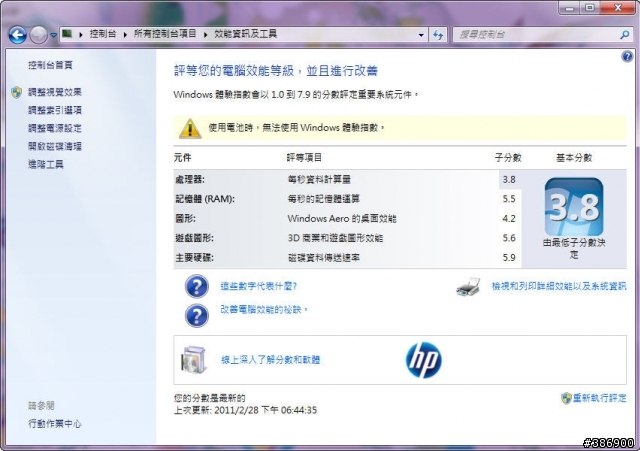The height and width of the screenshot is (451, 640).
Task: Open 改善電腦效能的秘訣 link
Action: click(264, 309)
